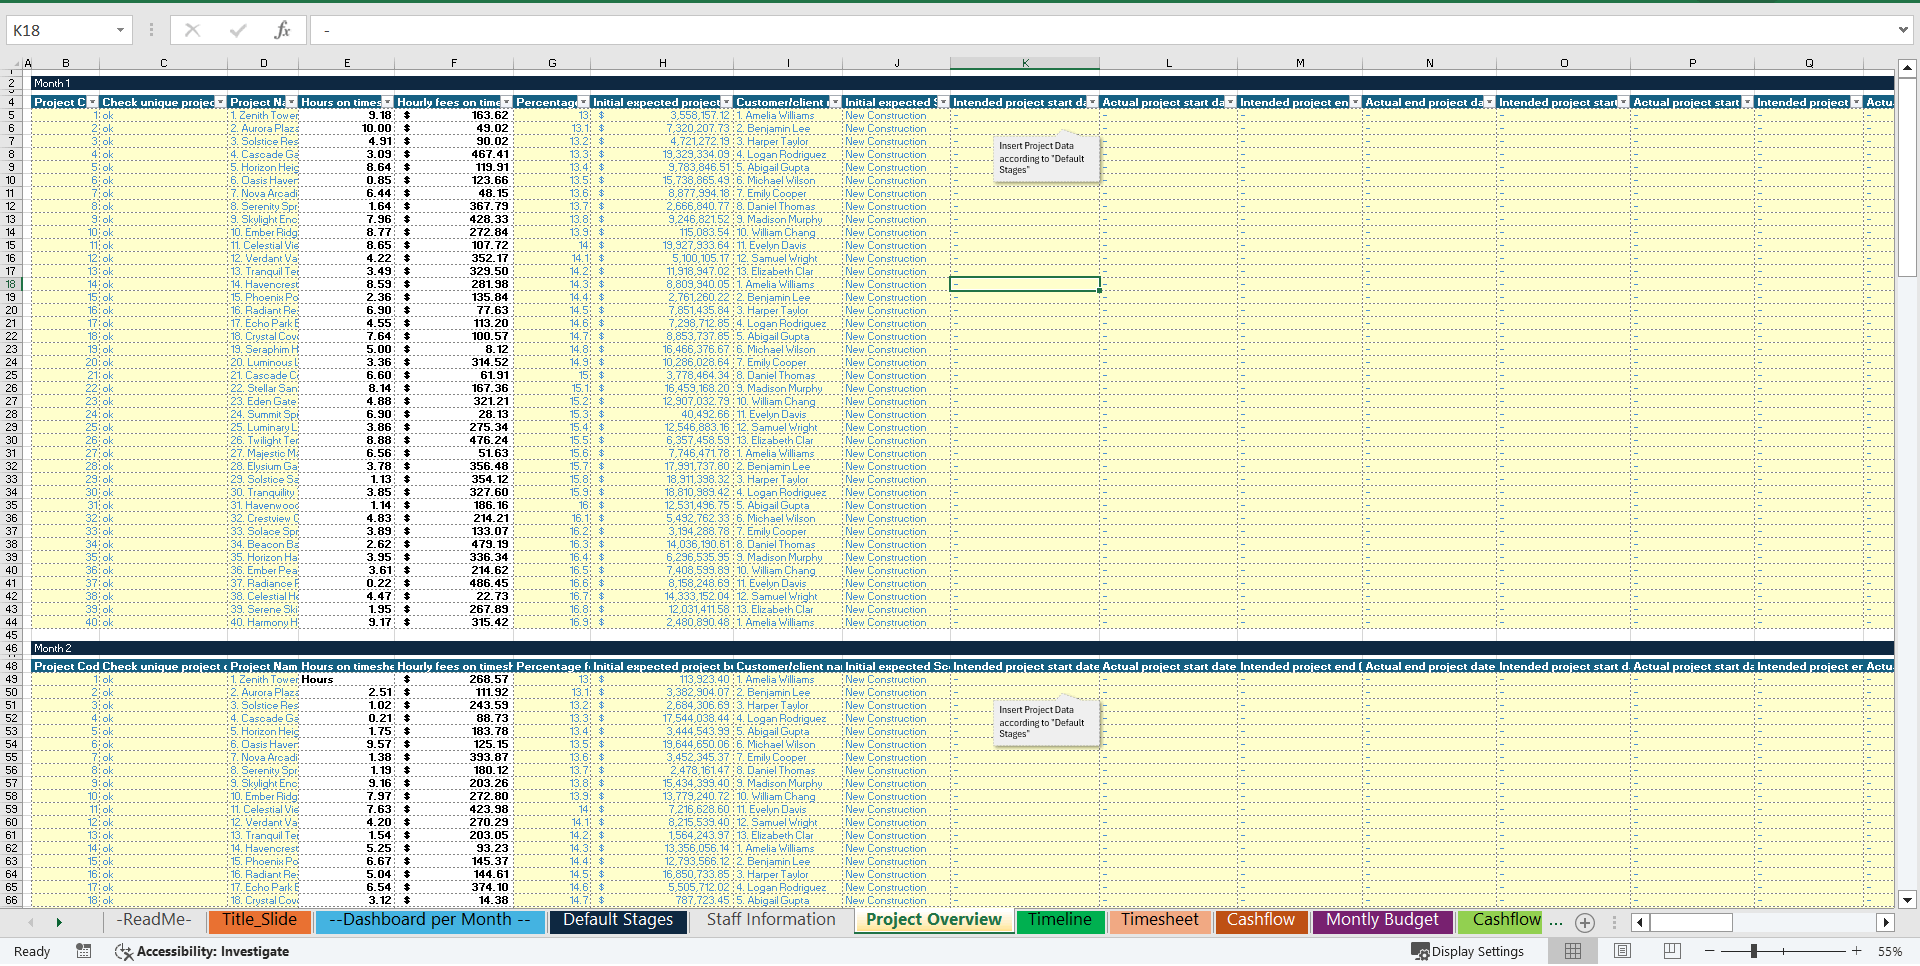Image resolution: width=1920 pixels, height=966 pixels.
Task: Open filter dropdown for Hours on timesheet column
Action: pos(388,102)
